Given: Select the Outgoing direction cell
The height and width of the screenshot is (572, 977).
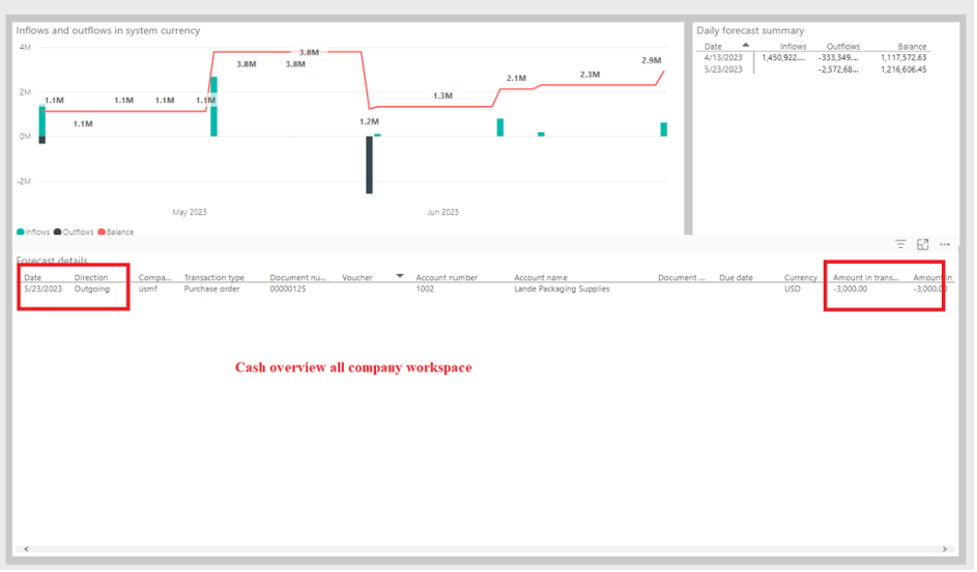Looking at the screenshot, I should pyautogui.click(x=92, y=288).
